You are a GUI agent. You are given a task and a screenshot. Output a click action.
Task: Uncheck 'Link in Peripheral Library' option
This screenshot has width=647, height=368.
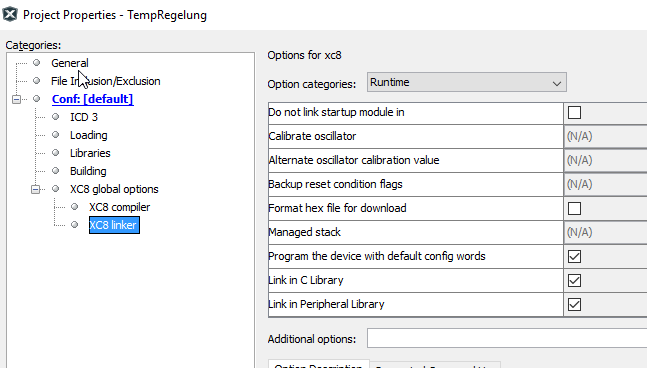(574, 304)
